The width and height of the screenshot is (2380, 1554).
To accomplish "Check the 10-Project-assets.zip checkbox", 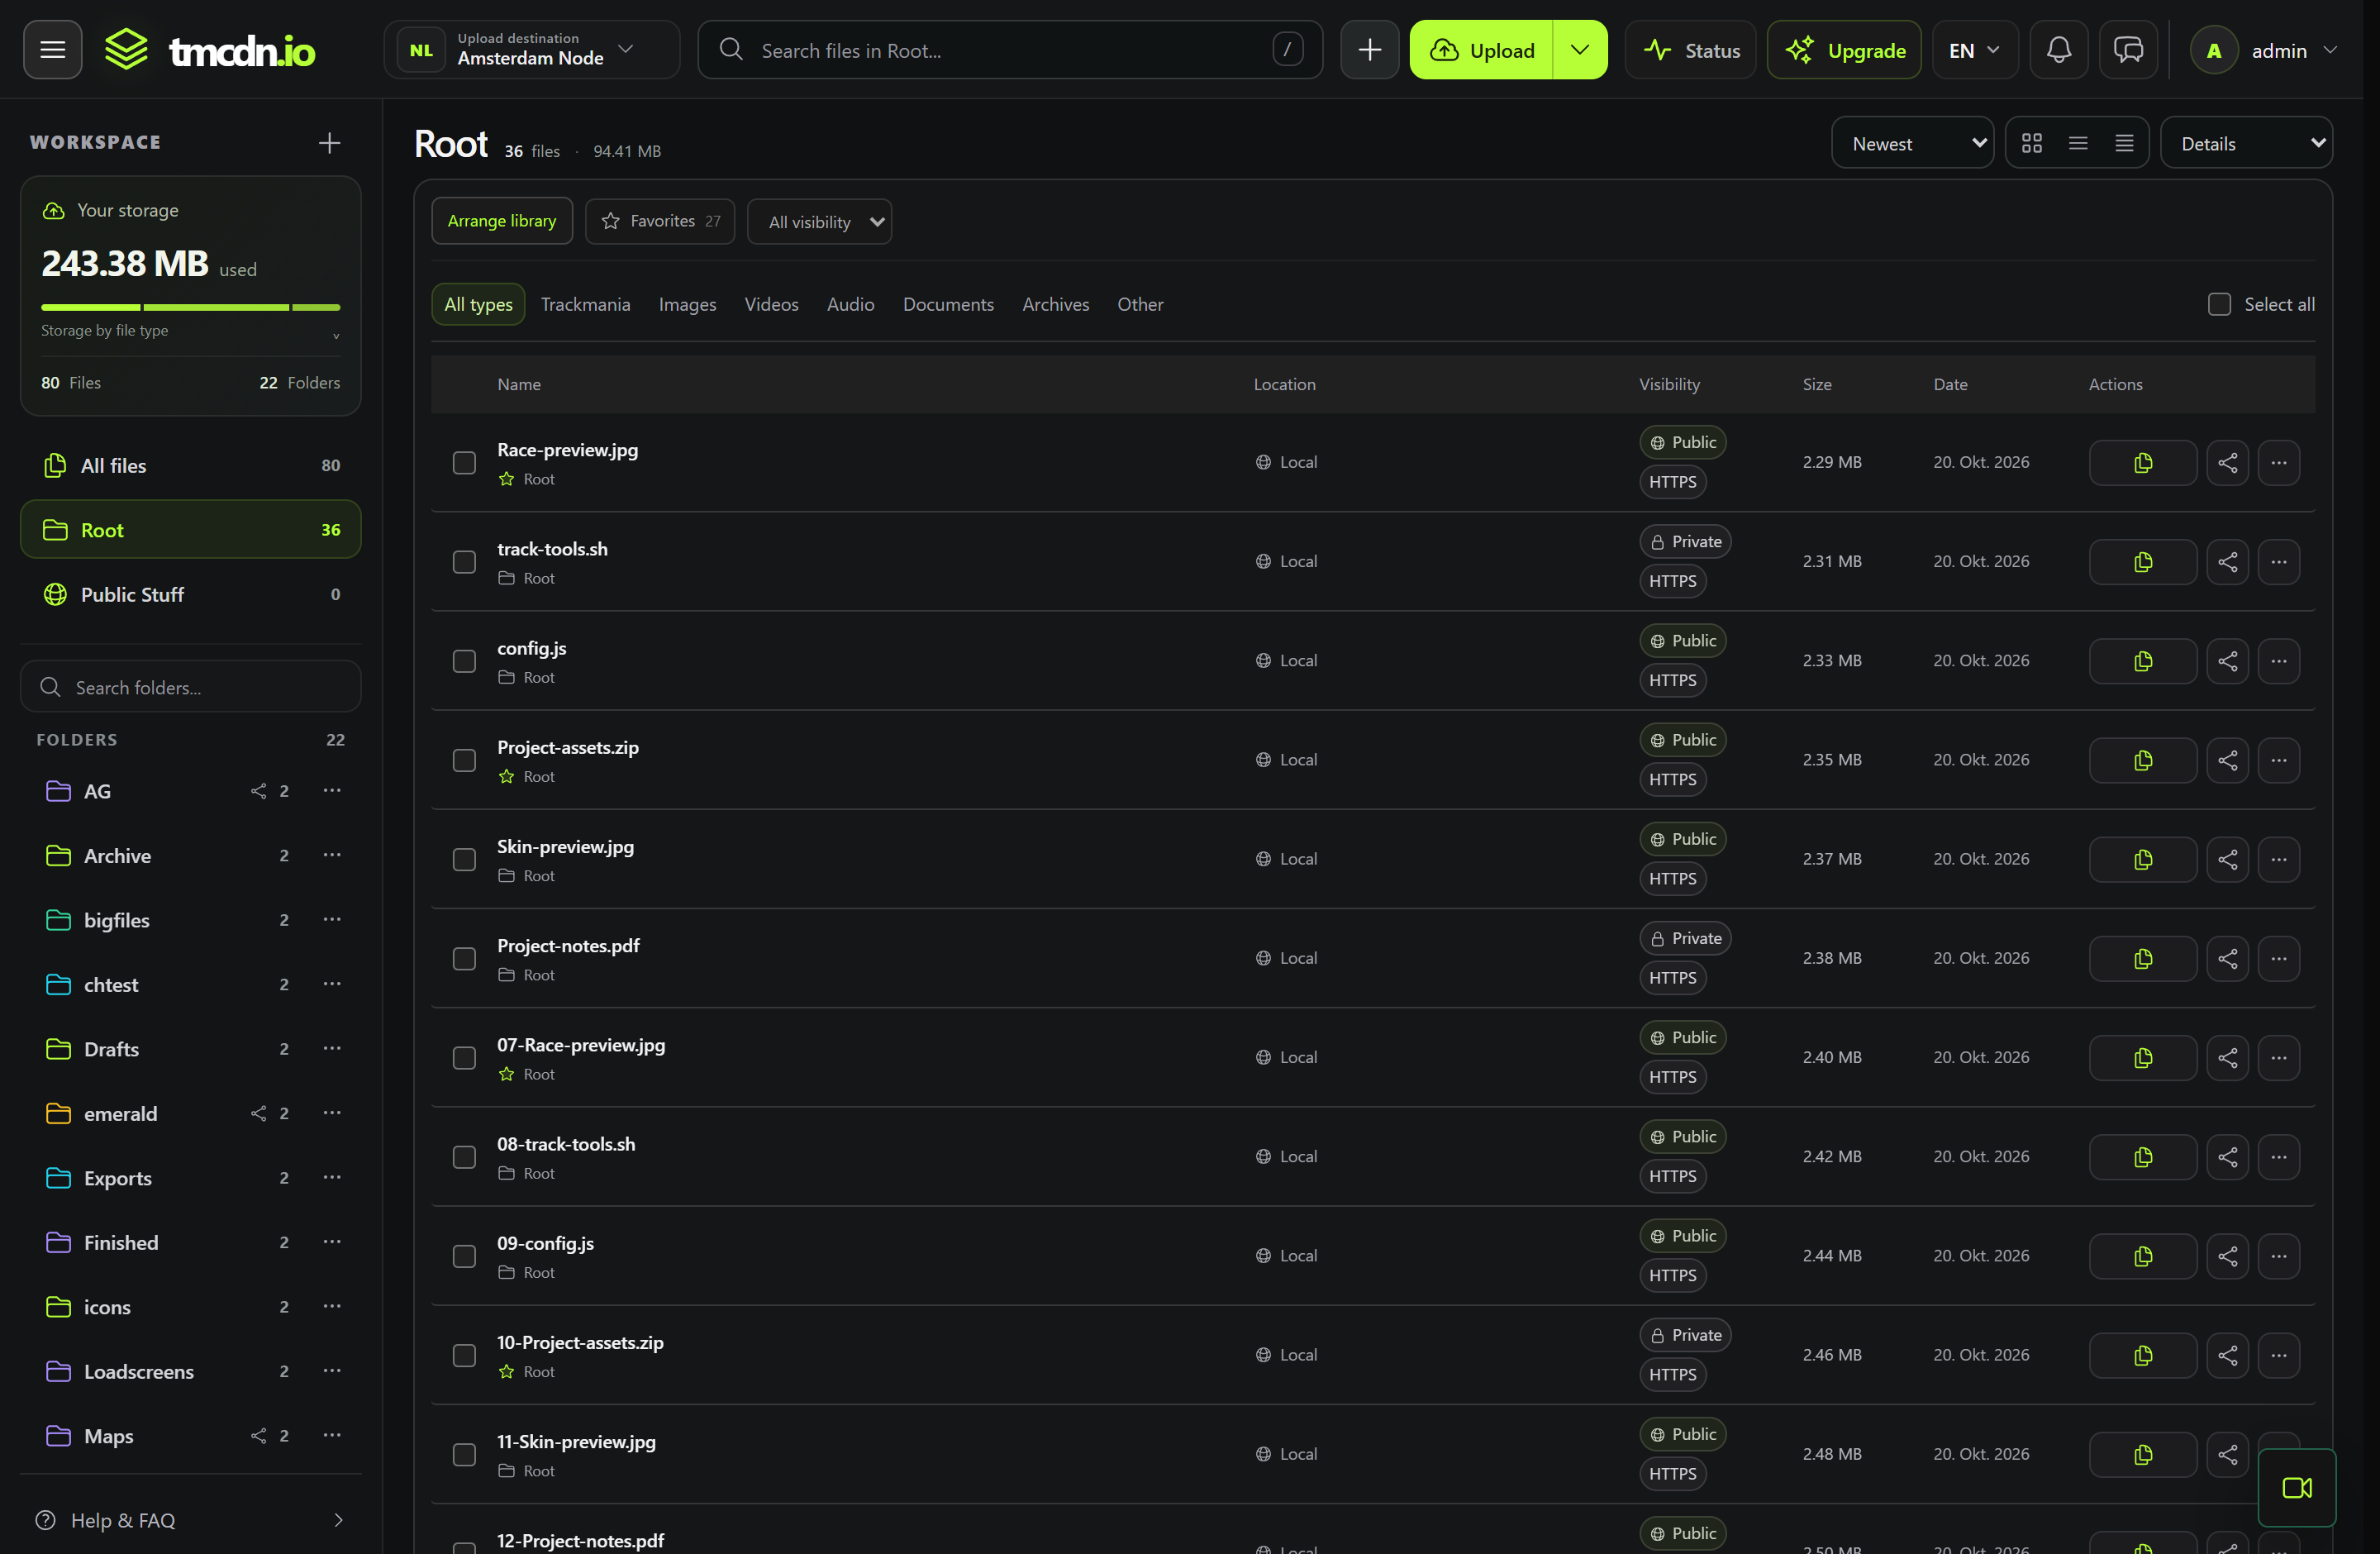I will (464, 1354).
